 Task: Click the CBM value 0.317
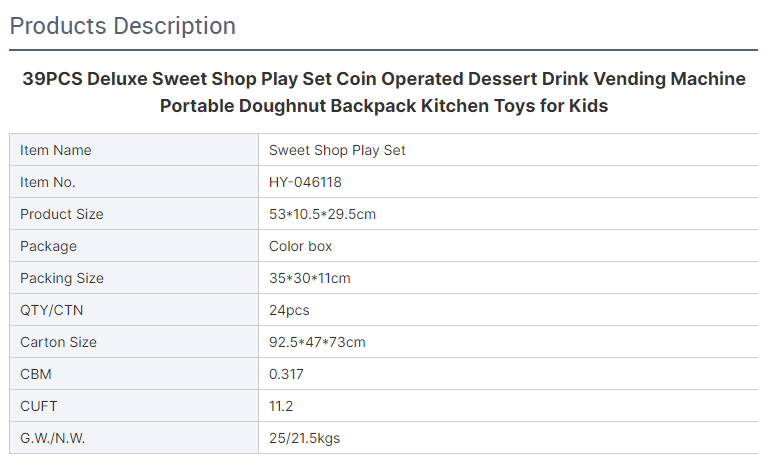click(x=286, y=374)
